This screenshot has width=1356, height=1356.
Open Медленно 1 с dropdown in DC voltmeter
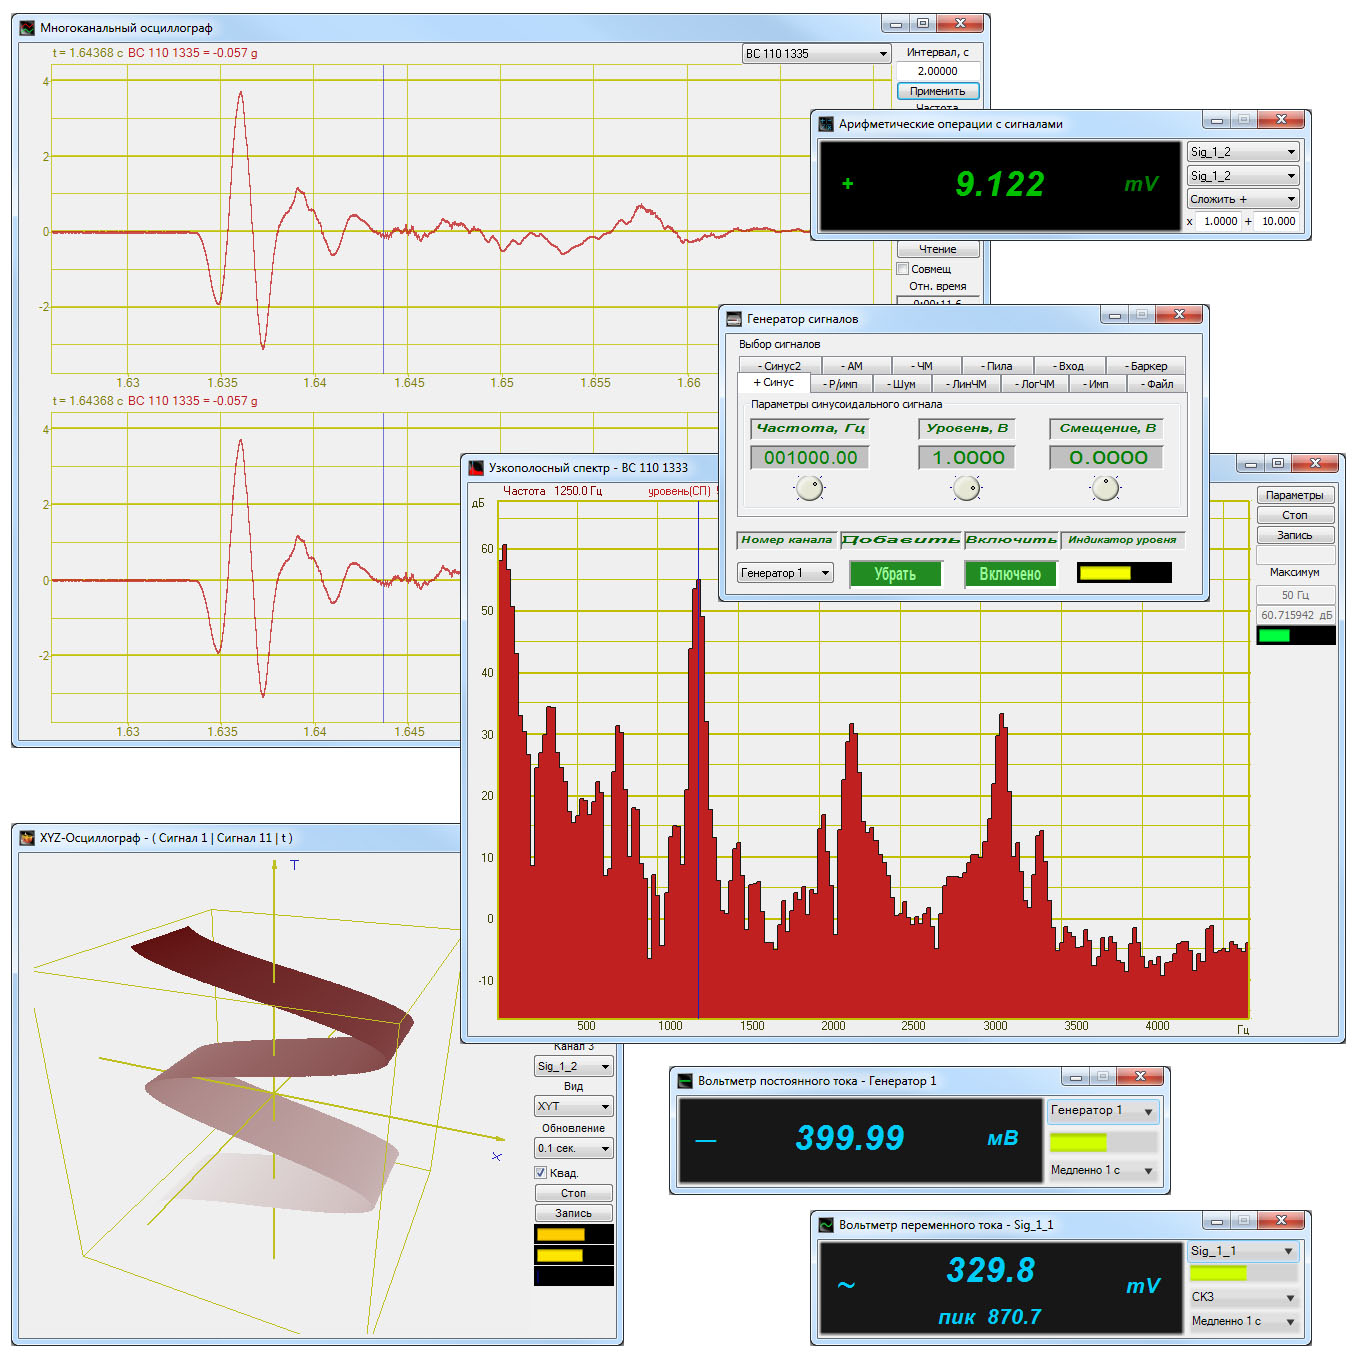[1102, 1170]
